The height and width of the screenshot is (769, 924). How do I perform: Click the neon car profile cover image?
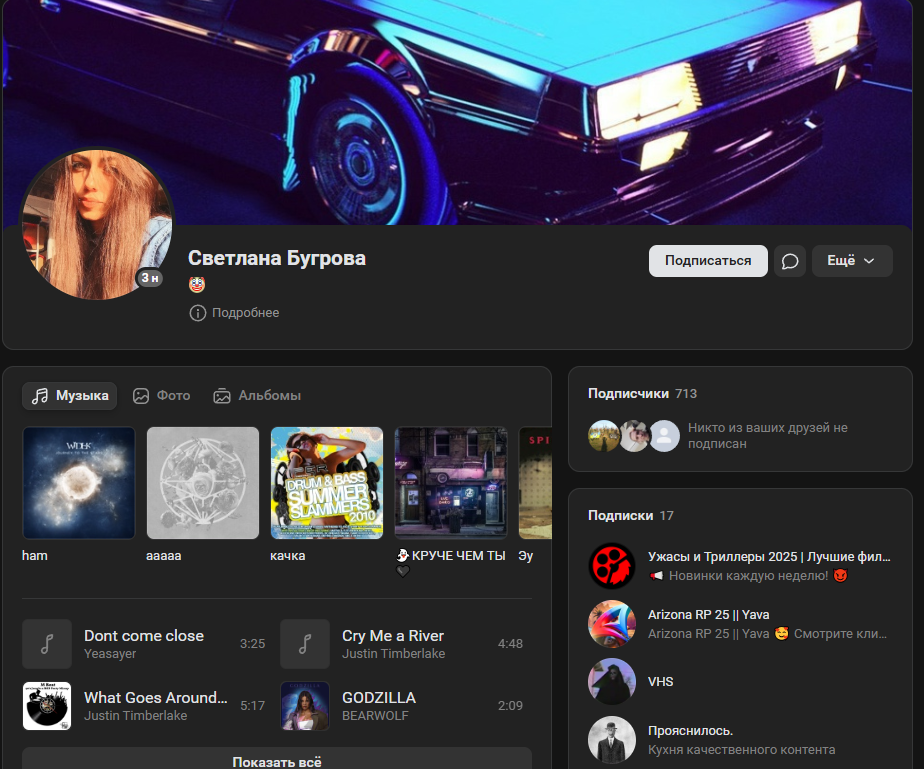click(x=457, y=112)
